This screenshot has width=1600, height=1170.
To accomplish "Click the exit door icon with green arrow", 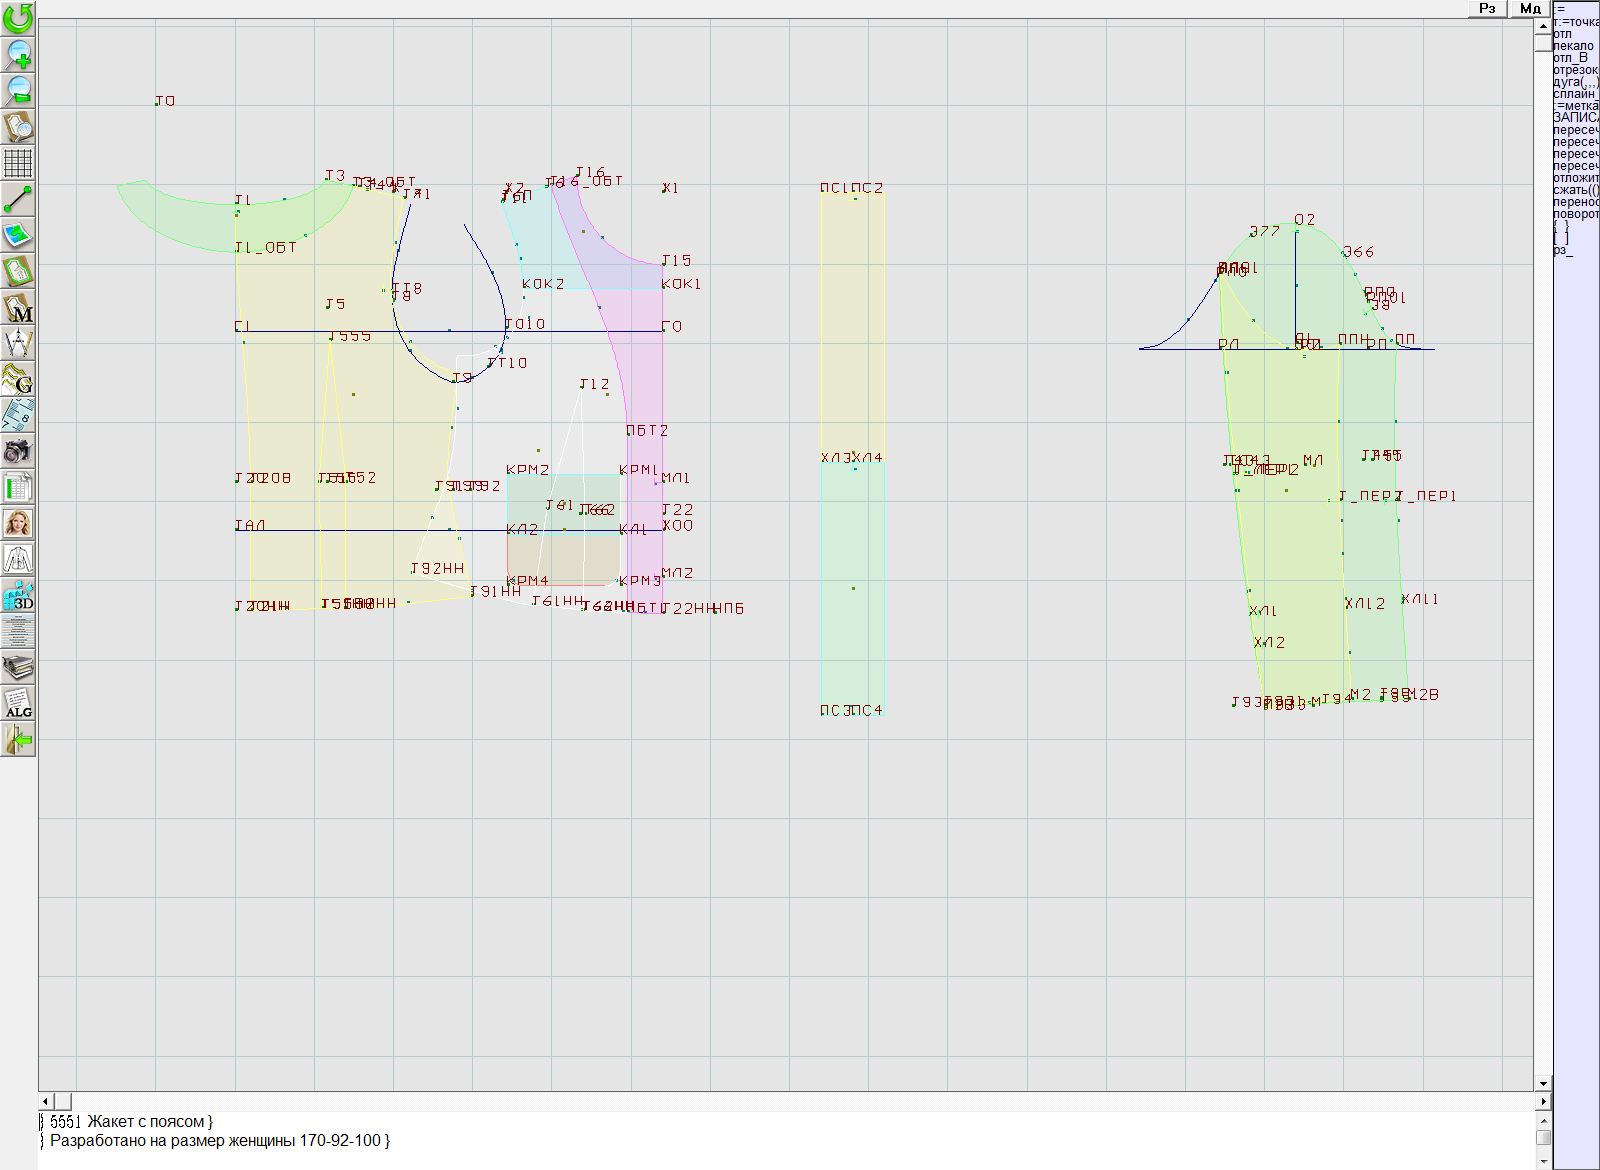I will 18,739.
